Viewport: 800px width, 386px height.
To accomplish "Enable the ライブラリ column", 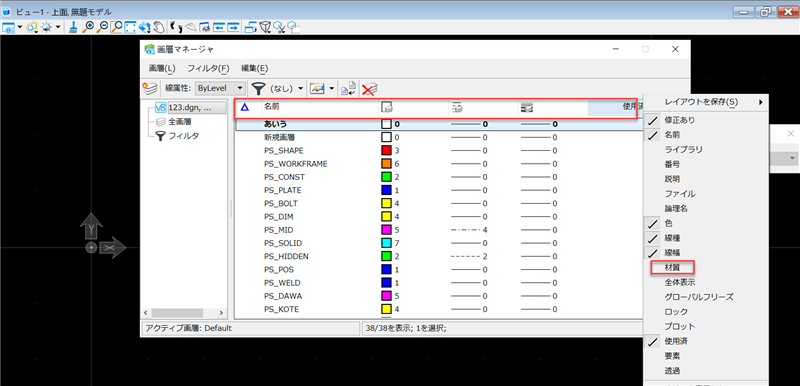I will point(683,149).
